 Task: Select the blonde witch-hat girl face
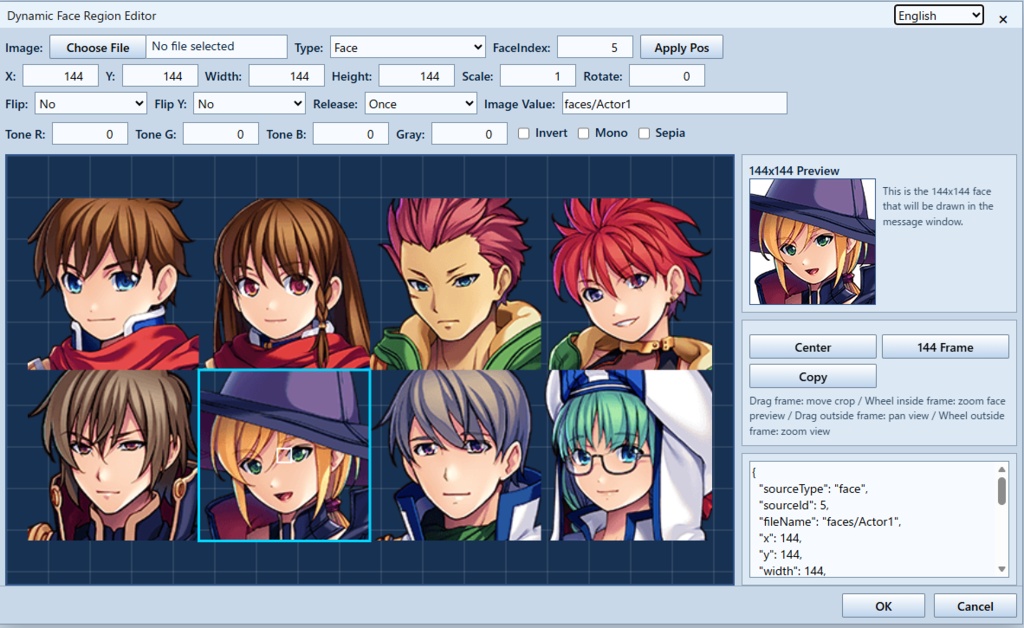point(284,455)
